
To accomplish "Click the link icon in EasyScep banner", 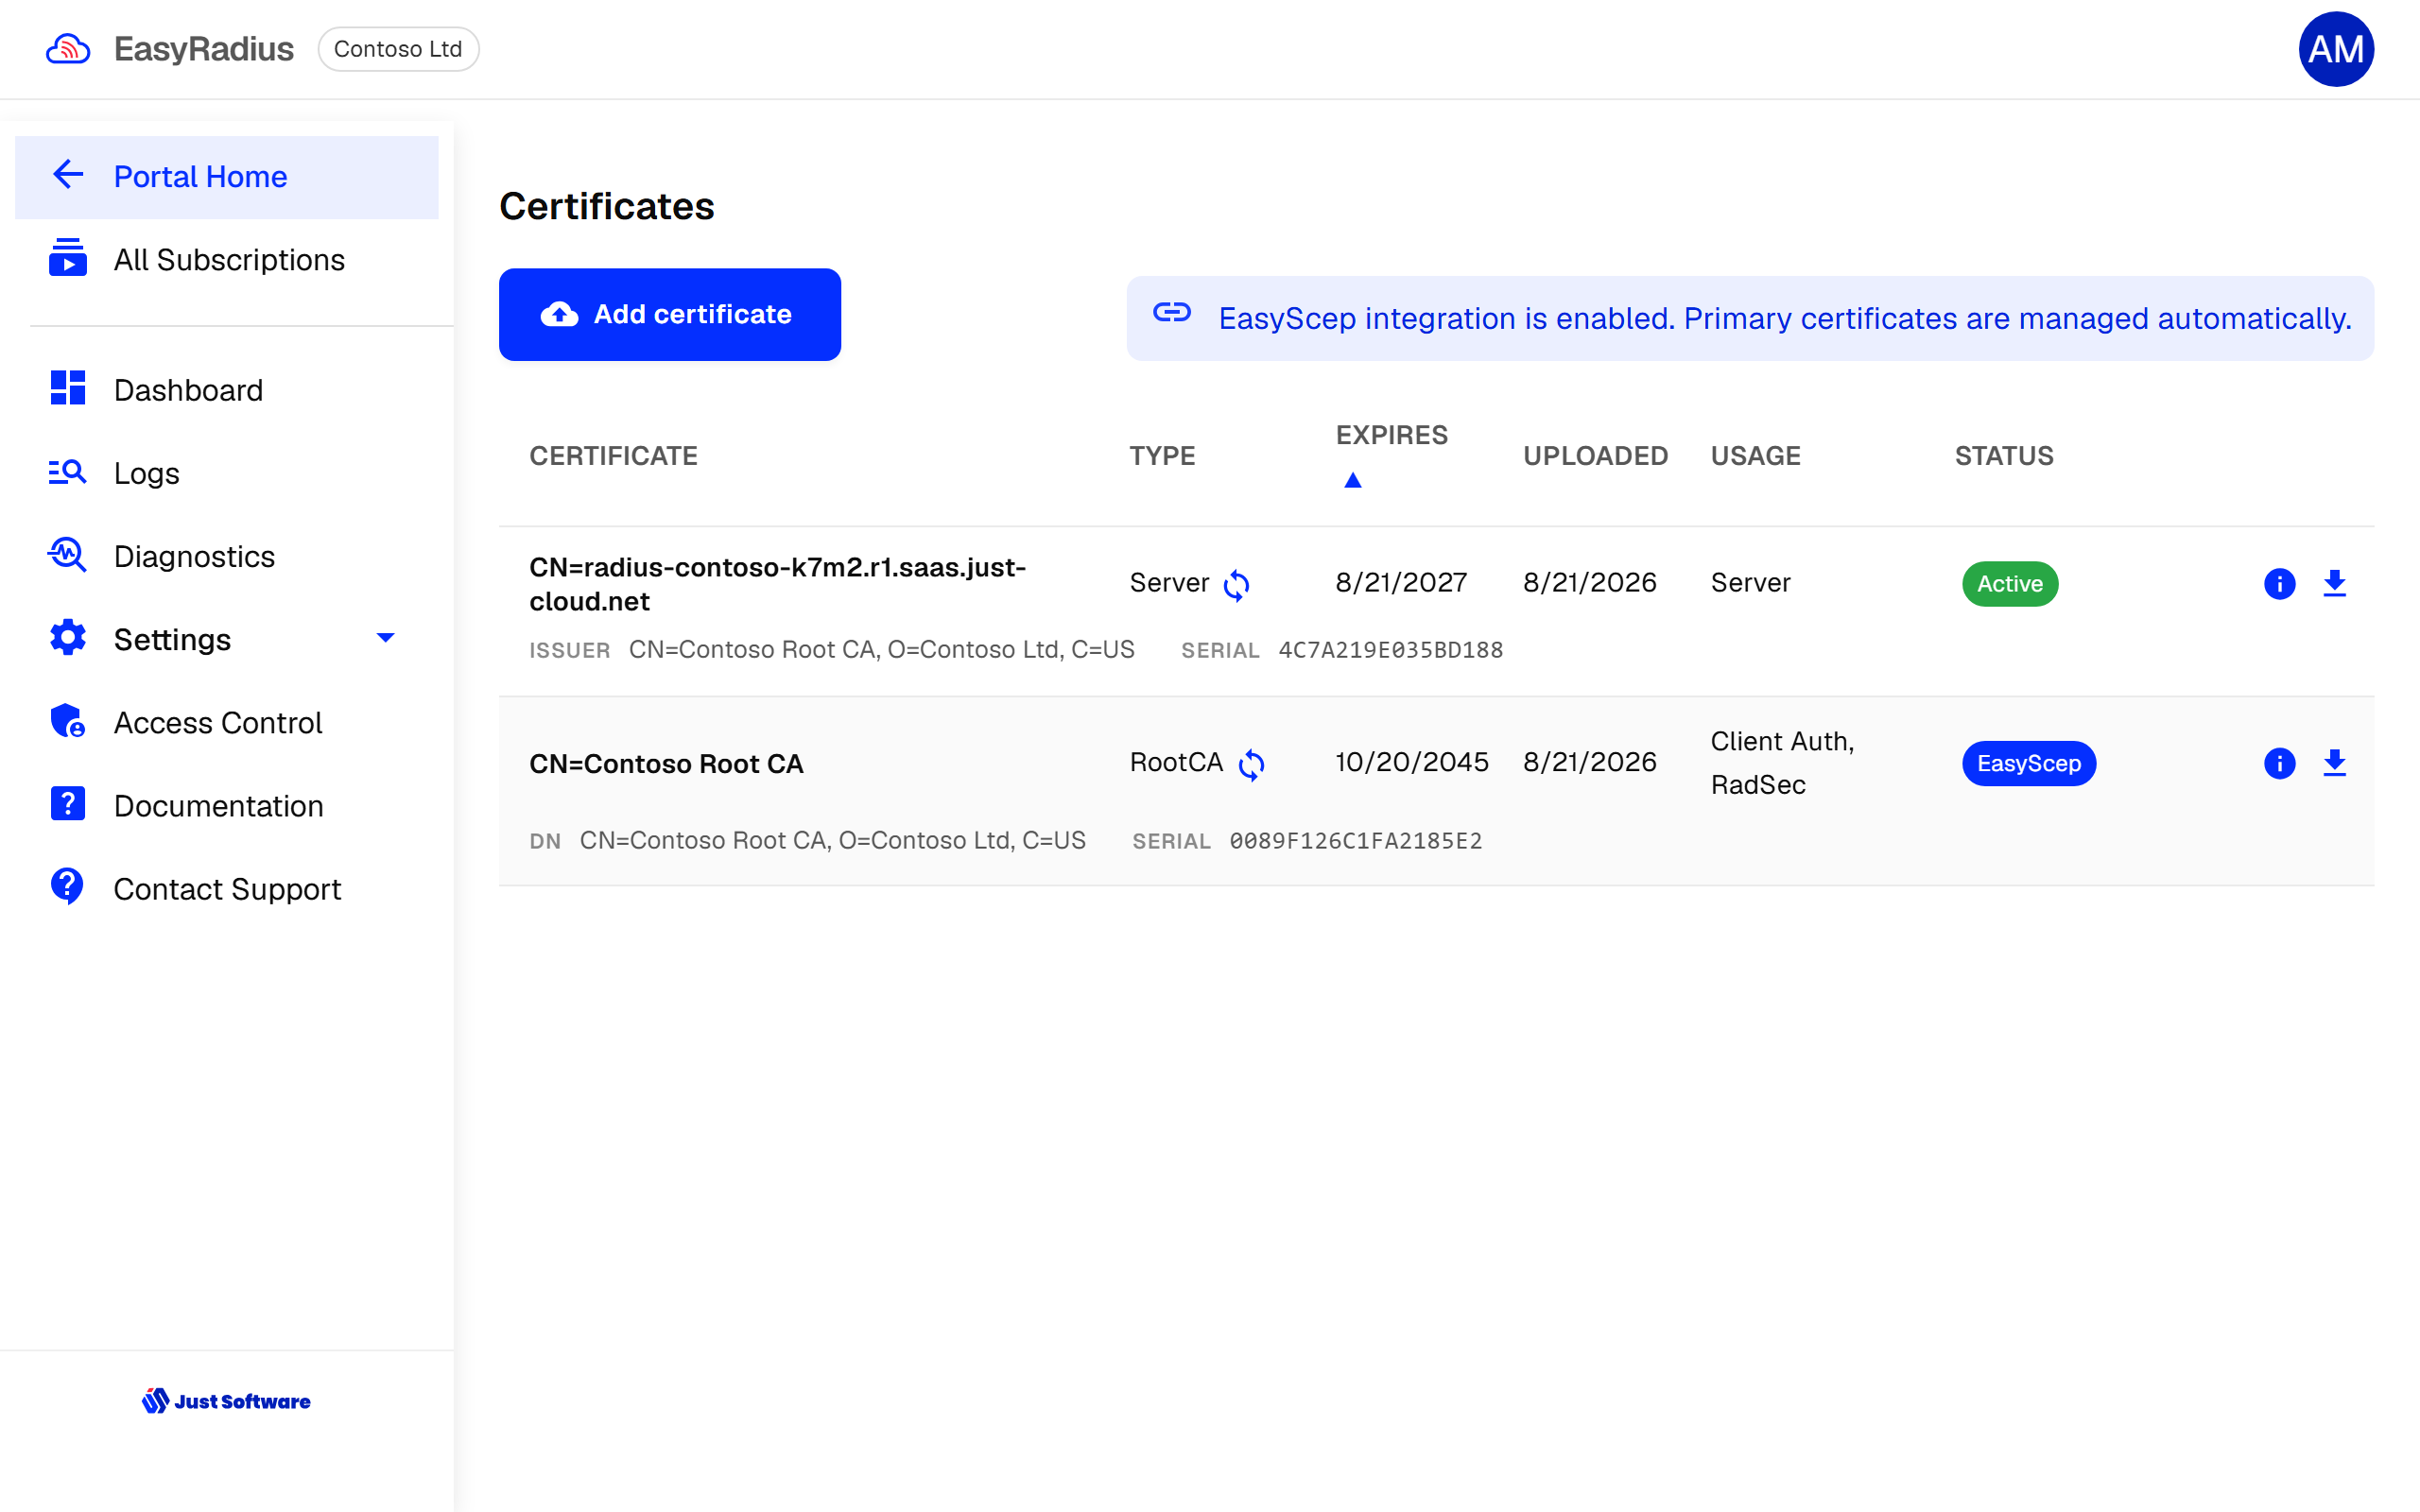I will (x=1172, y=313).
